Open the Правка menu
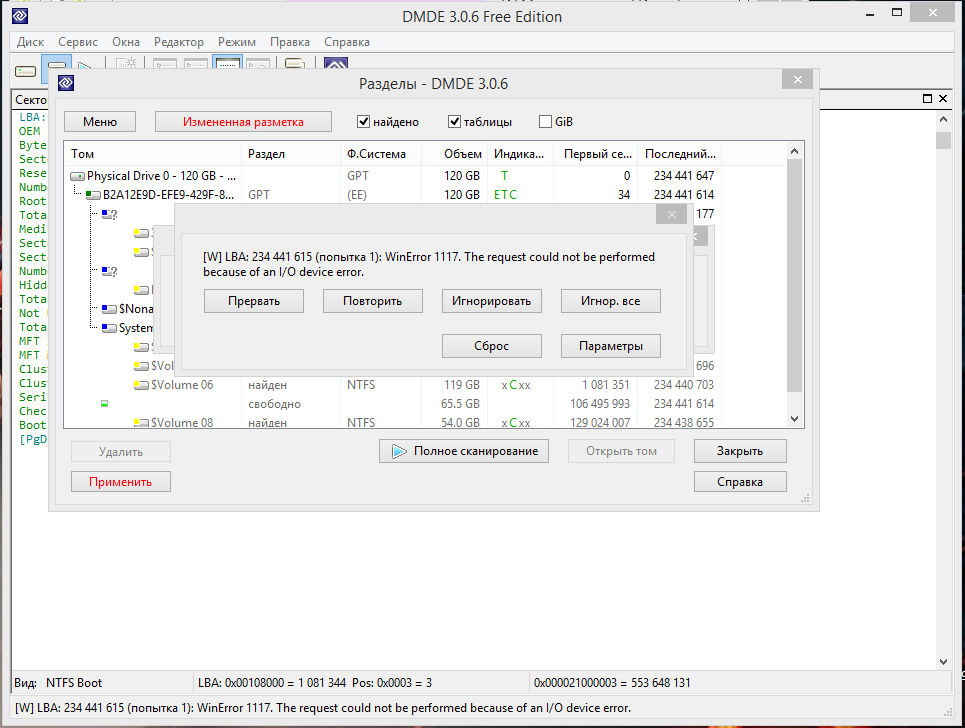The height and width of the screenshot is (728, 965). [x=289, y=42]
